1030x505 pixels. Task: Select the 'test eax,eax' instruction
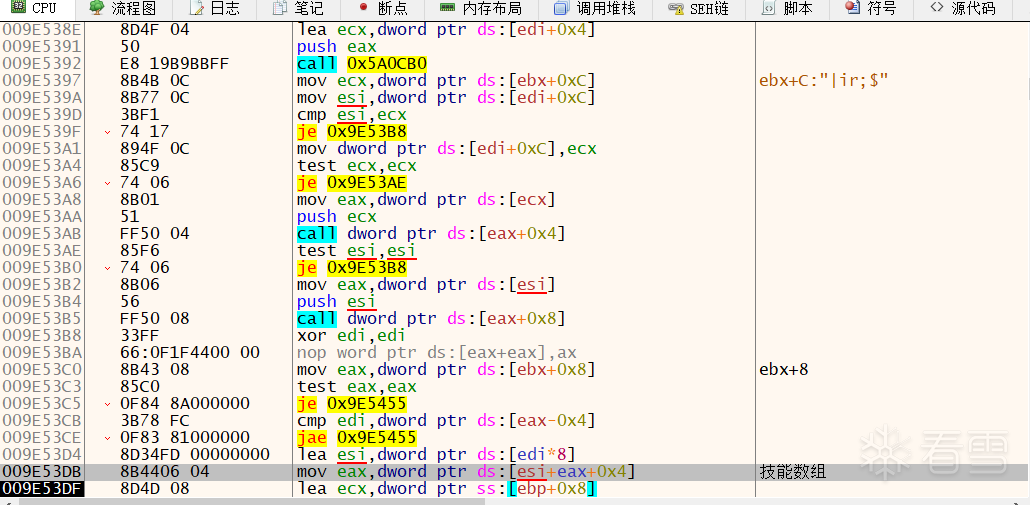[x=356, y=387]
